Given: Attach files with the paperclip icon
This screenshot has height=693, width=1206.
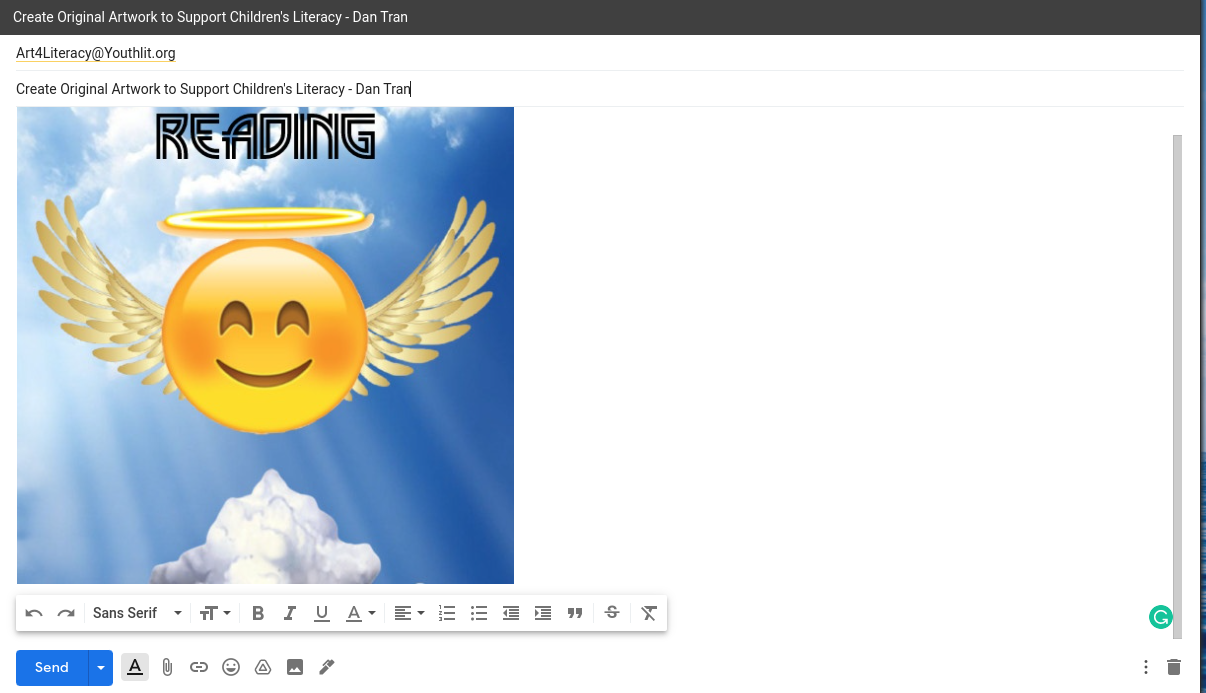Looking at the screenshot, I should tap(167, 667).
